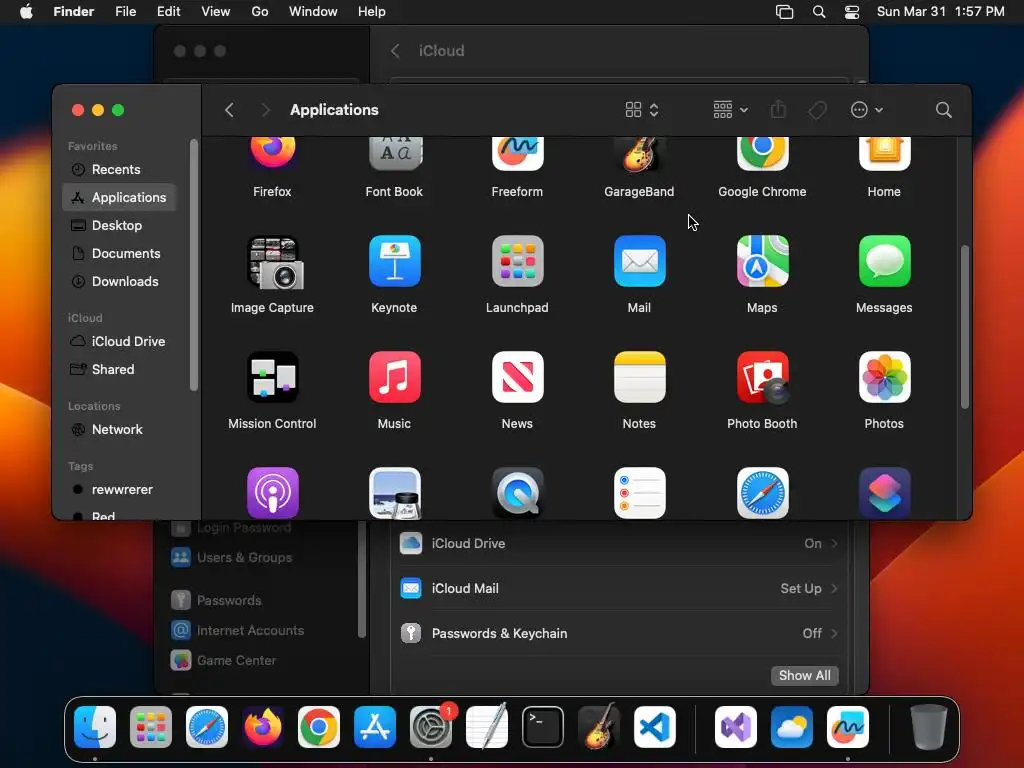1024x768 pixels.
Task: Open the View menu
Action: coord(216,12)
